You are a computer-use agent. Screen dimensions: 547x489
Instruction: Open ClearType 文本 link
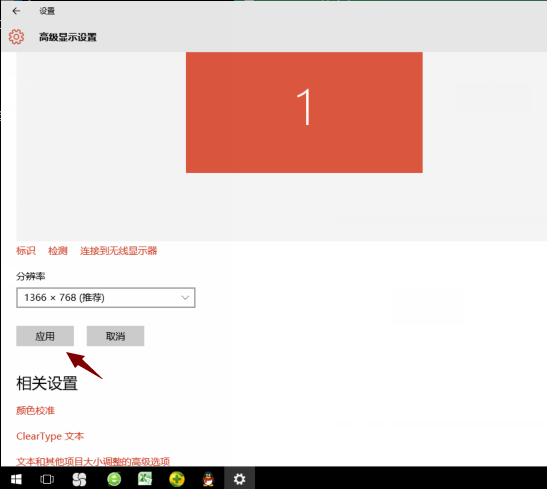[x=50, y=436]
